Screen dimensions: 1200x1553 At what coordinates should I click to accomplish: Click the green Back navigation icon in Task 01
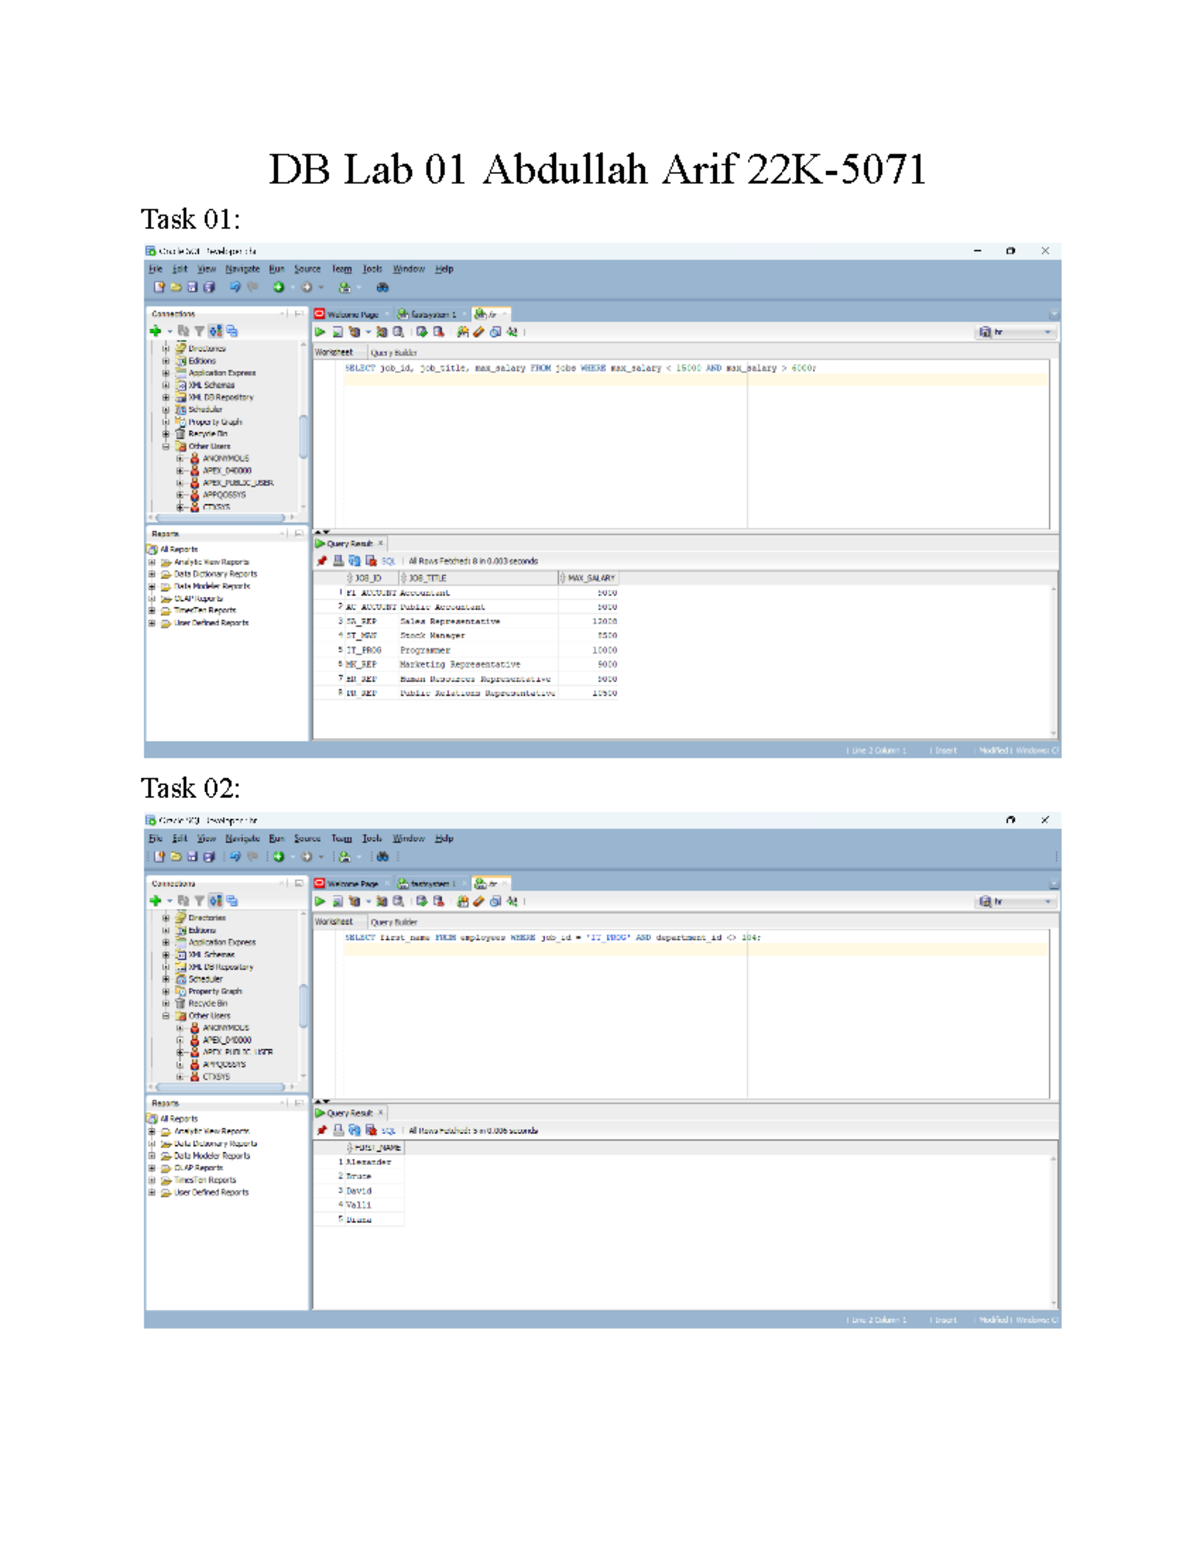279,288
